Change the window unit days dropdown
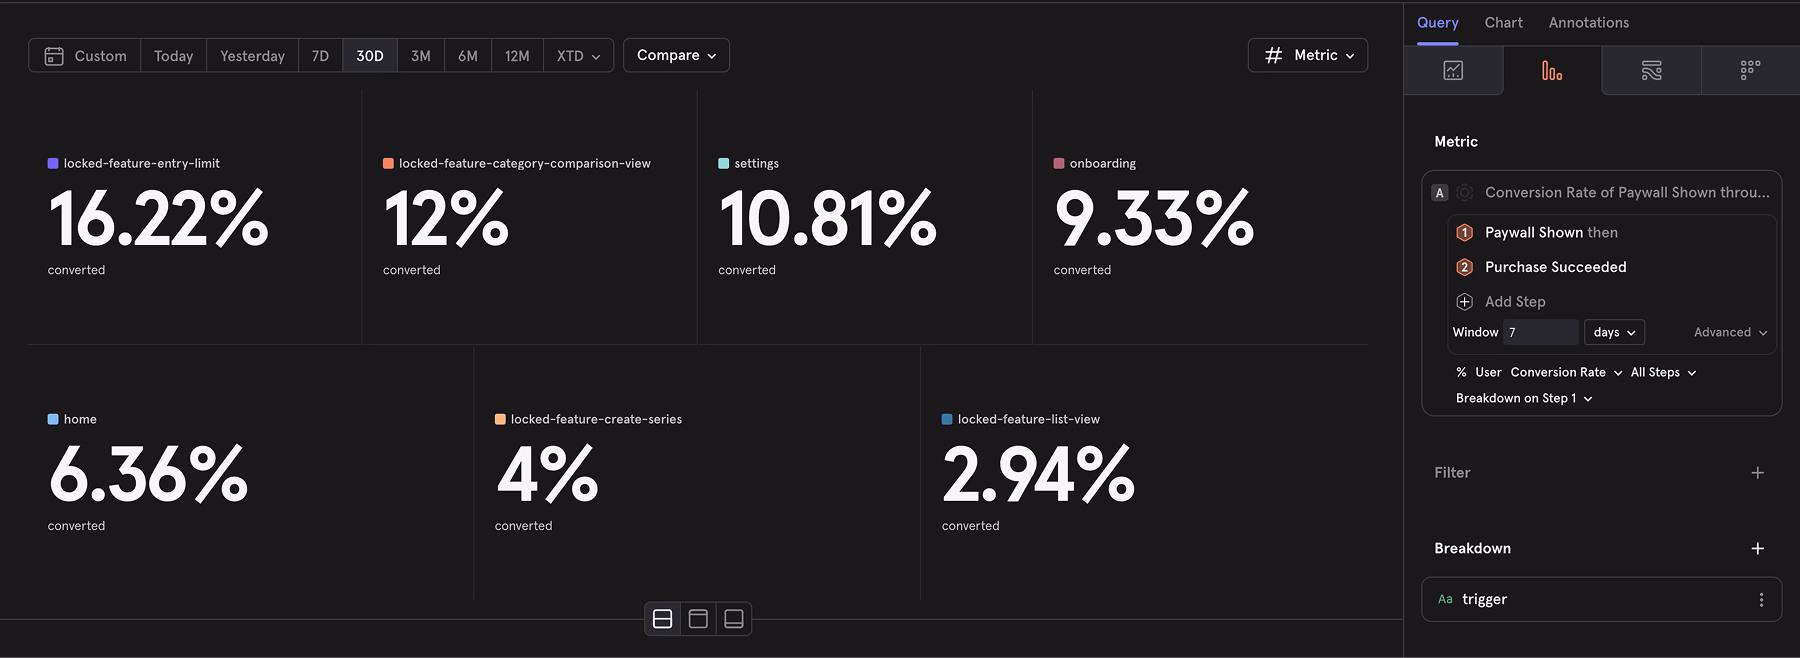1800x658 pixels. point(1614,332)
